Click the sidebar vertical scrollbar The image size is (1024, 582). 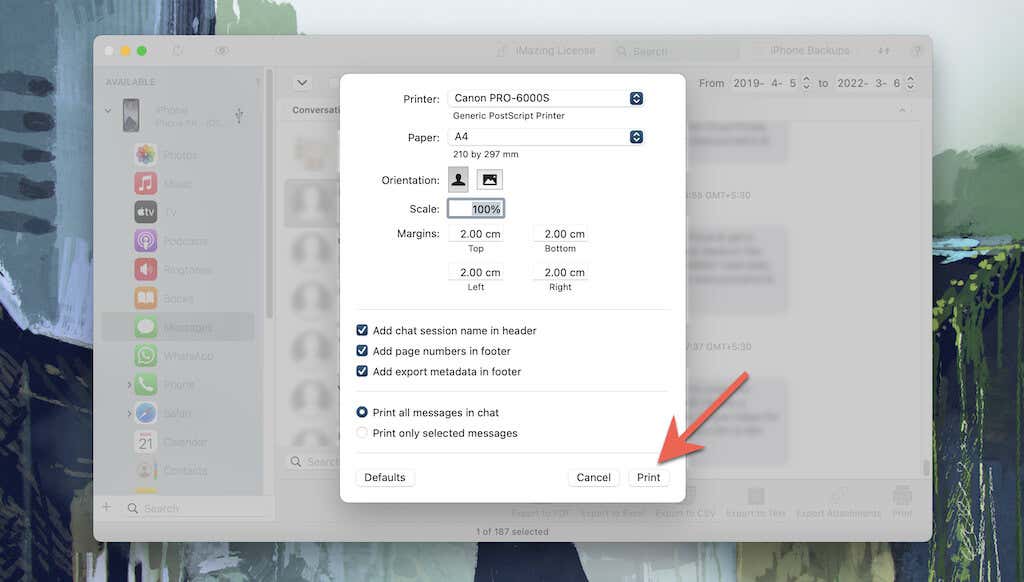(268, 196)
